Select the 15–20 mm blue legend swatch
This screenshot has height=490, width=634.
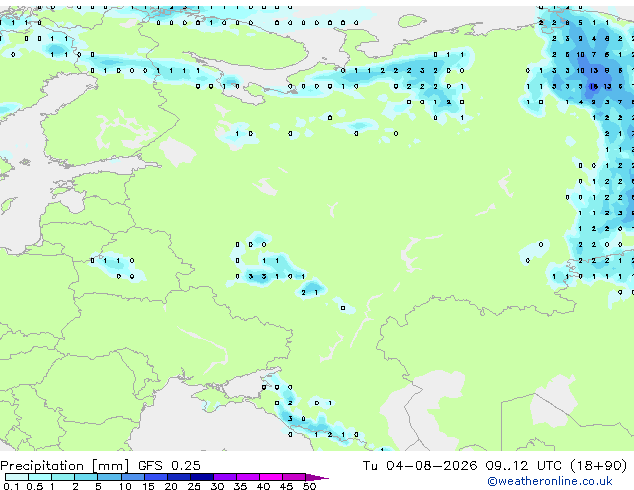pos(155,477)
